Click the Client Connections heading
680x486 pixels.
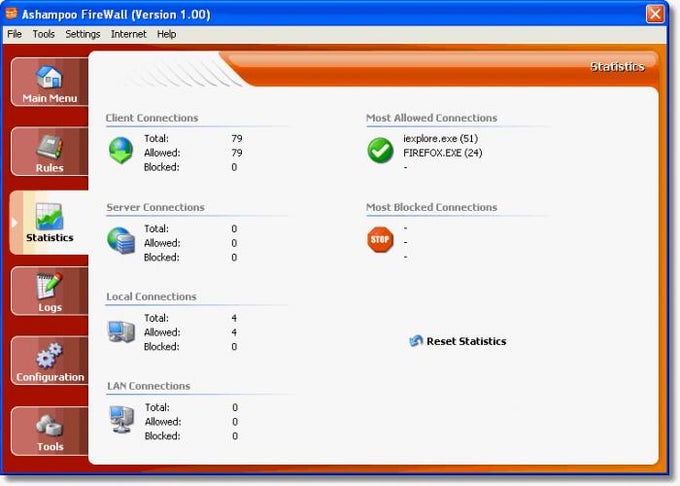pyautogui.click(x=152, y=117)
